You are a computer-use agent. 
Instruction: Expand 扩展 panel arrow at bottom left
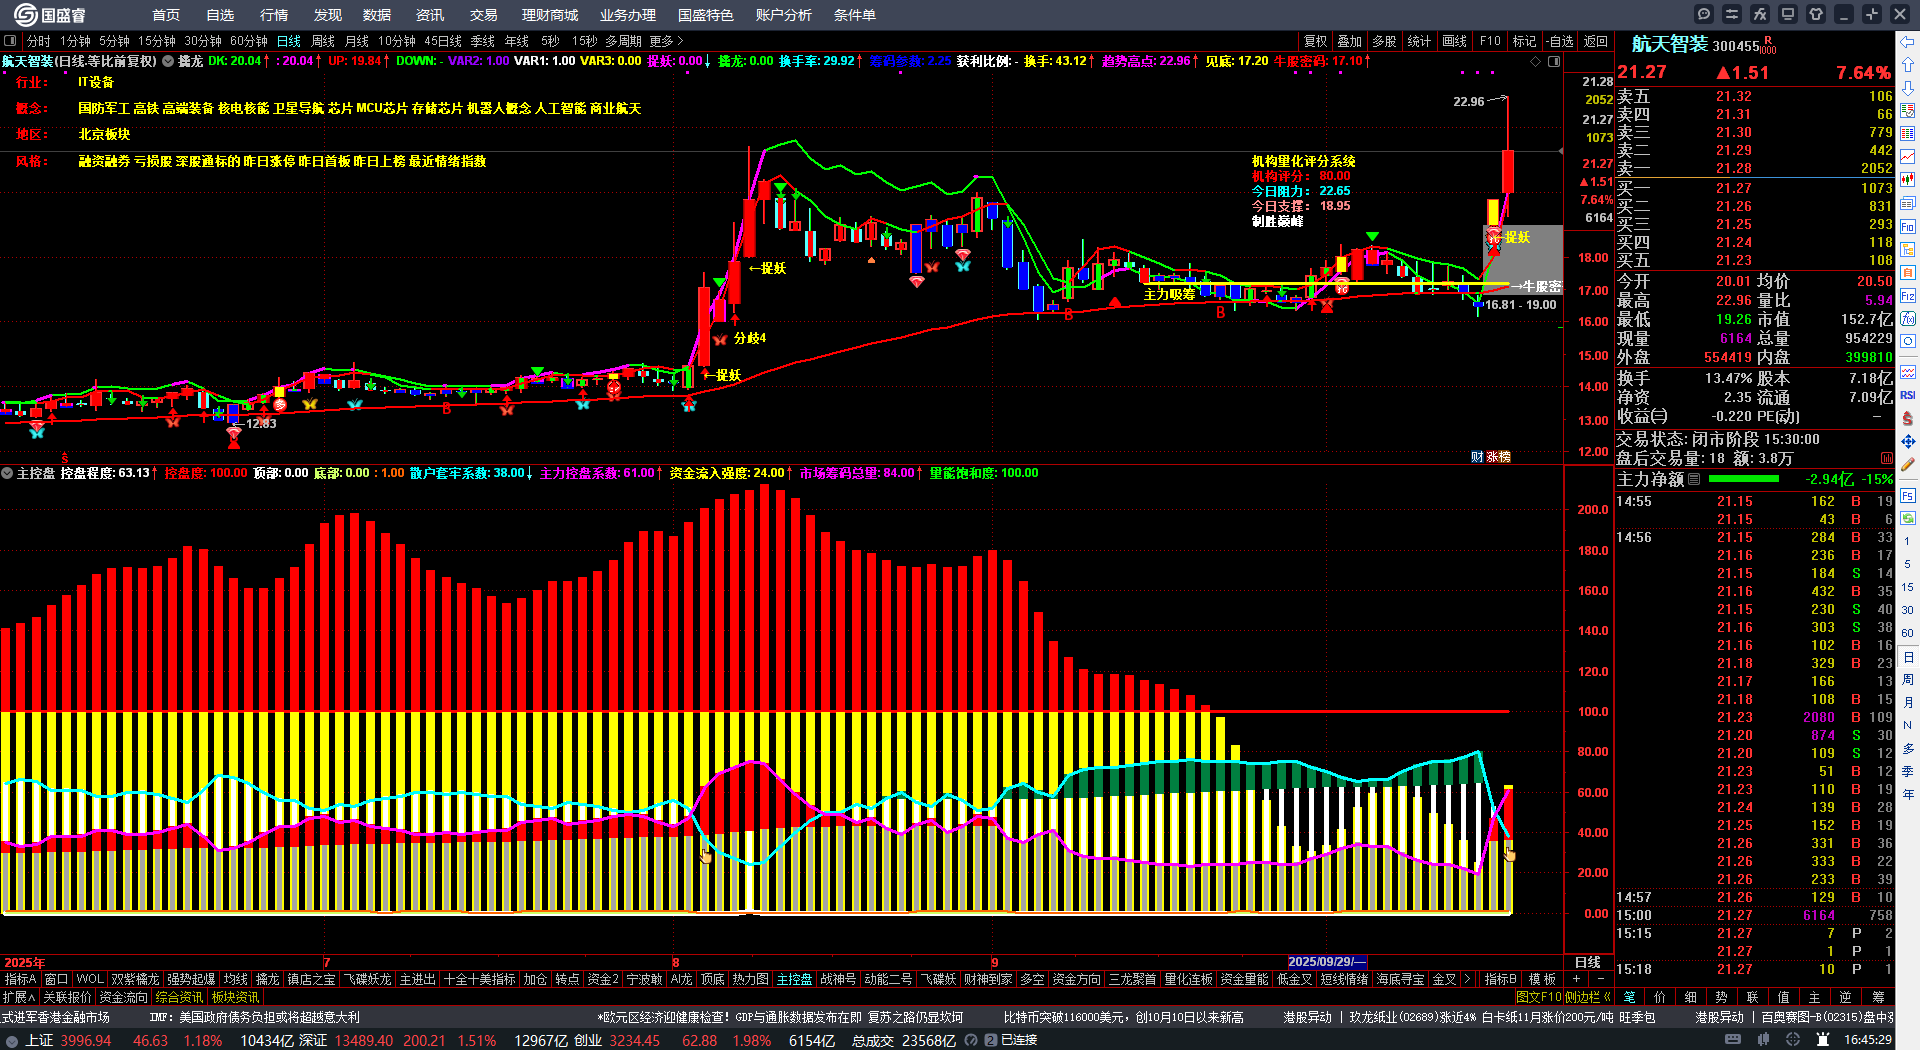pos(19,997)
